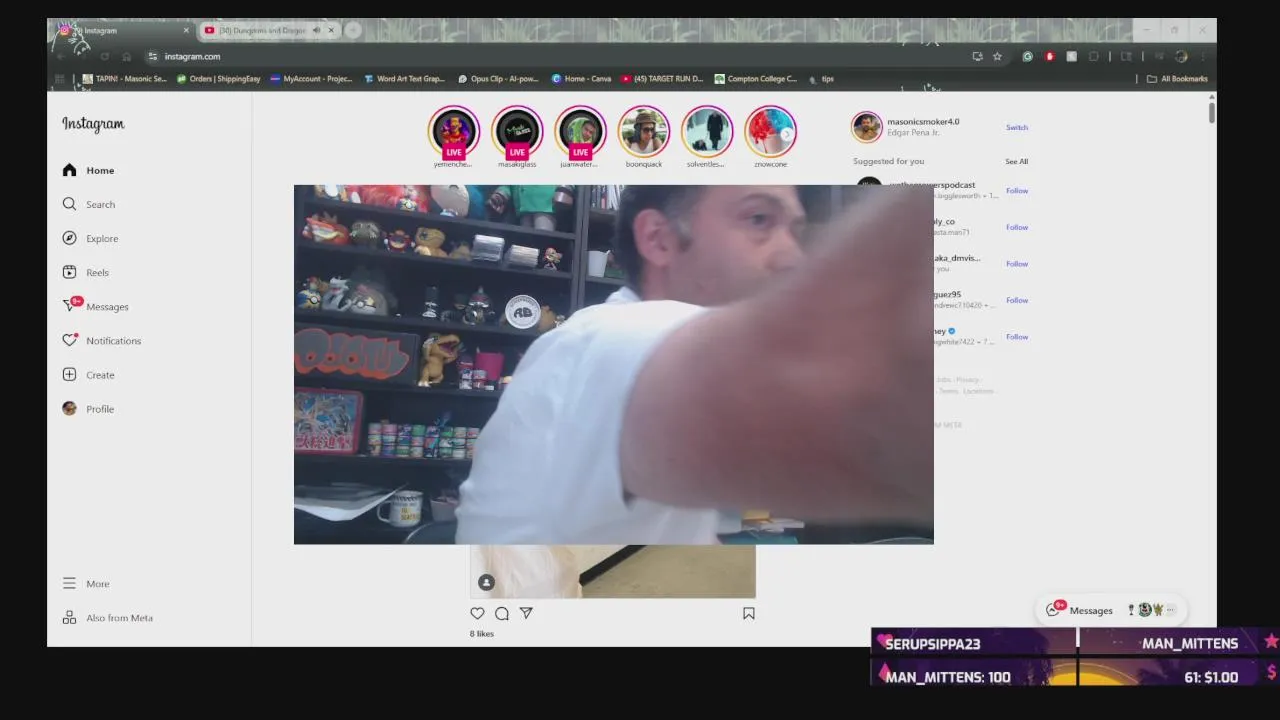Viewport: 1280px width, 720px height.
Task: Open yemenche live story
Action: [453, 132]
